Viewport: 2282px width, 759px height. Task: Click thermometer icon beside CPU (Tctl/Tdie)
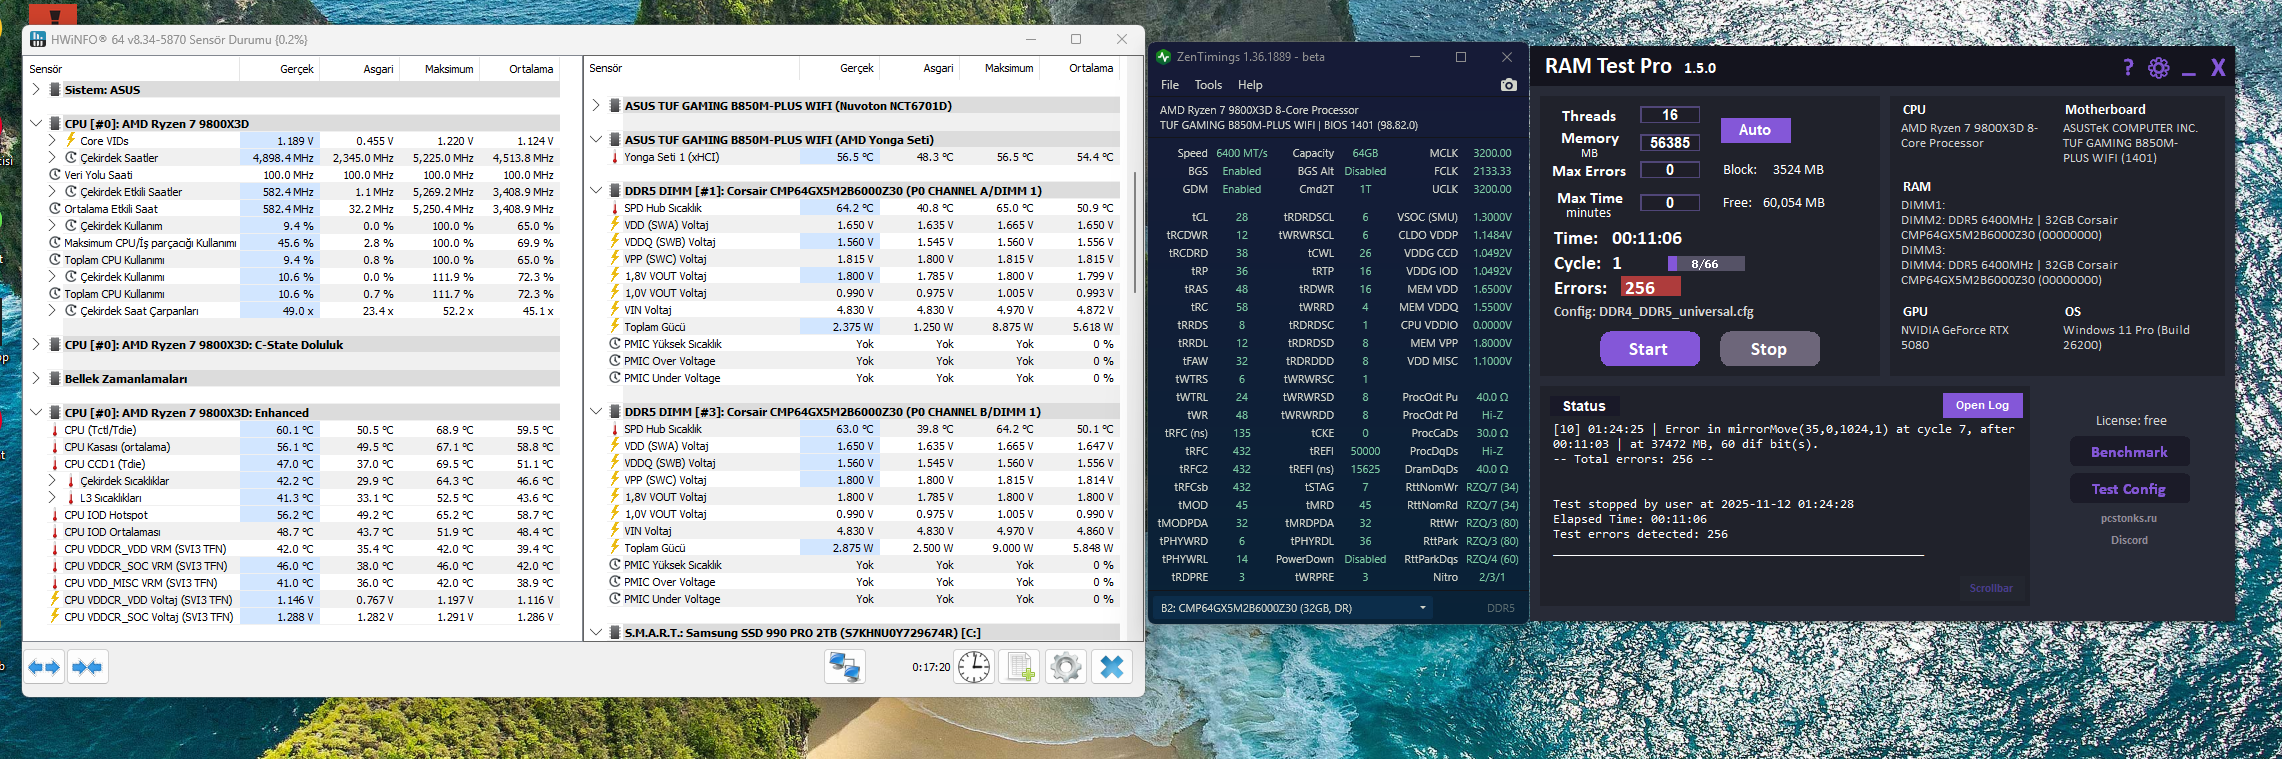pyautogui.click(x=55, y=430)
